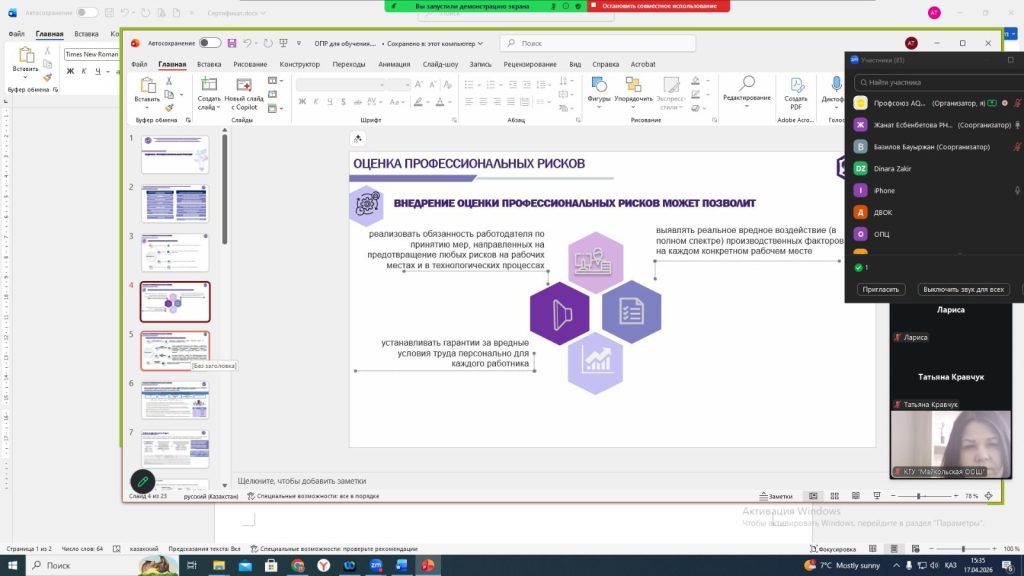Expand the Editing (Редактирование) dropdown
Screen dimensions: 1024x576
(746, 98)
